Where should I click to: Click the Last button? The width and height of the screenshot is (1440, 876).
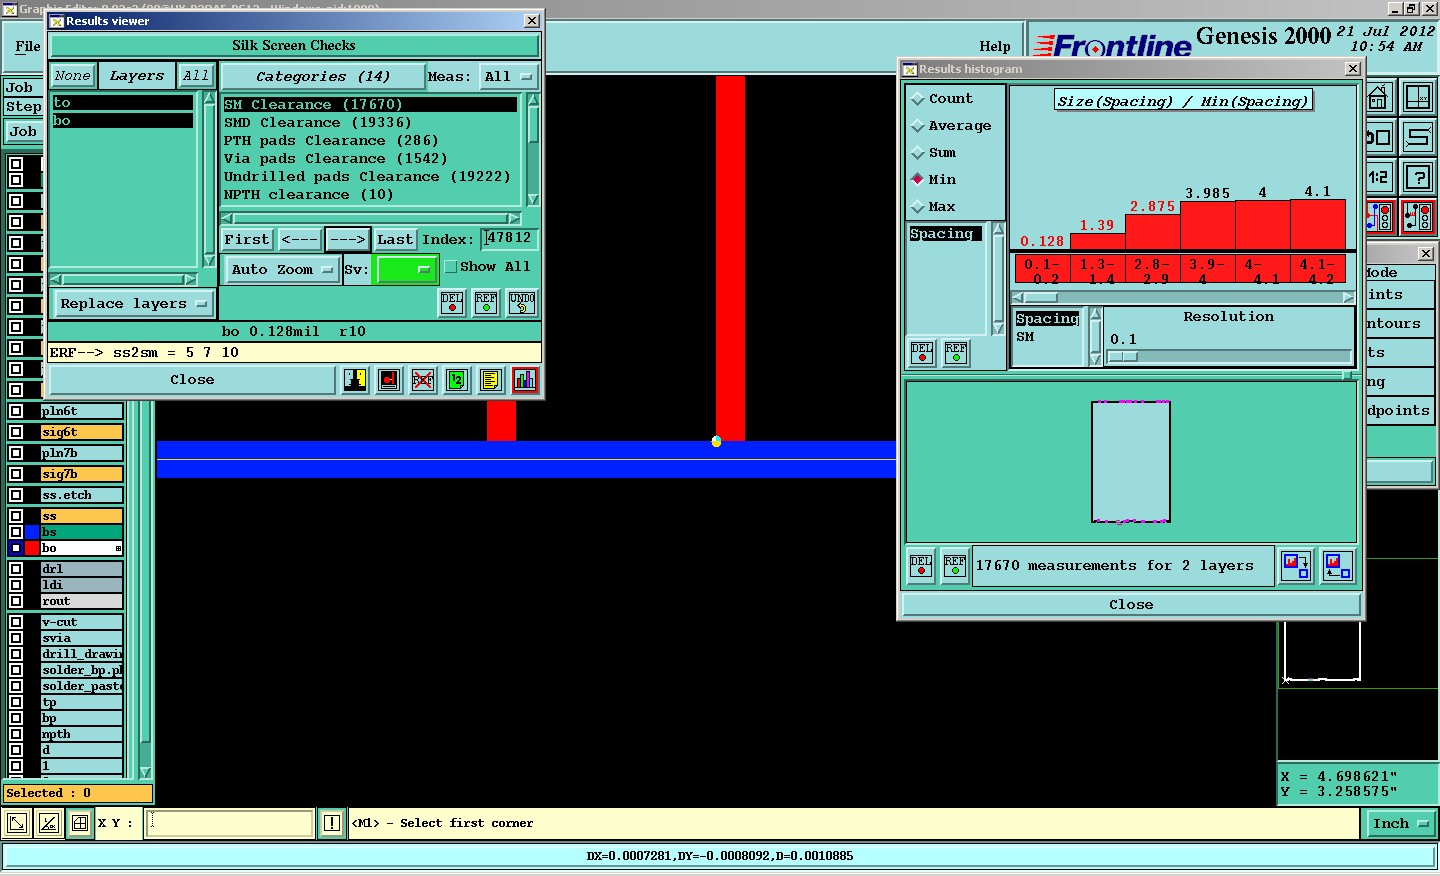395,240
